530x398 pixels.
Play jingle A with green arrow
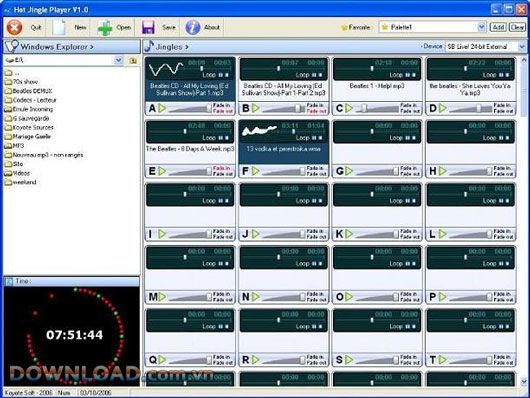(162, 108)
